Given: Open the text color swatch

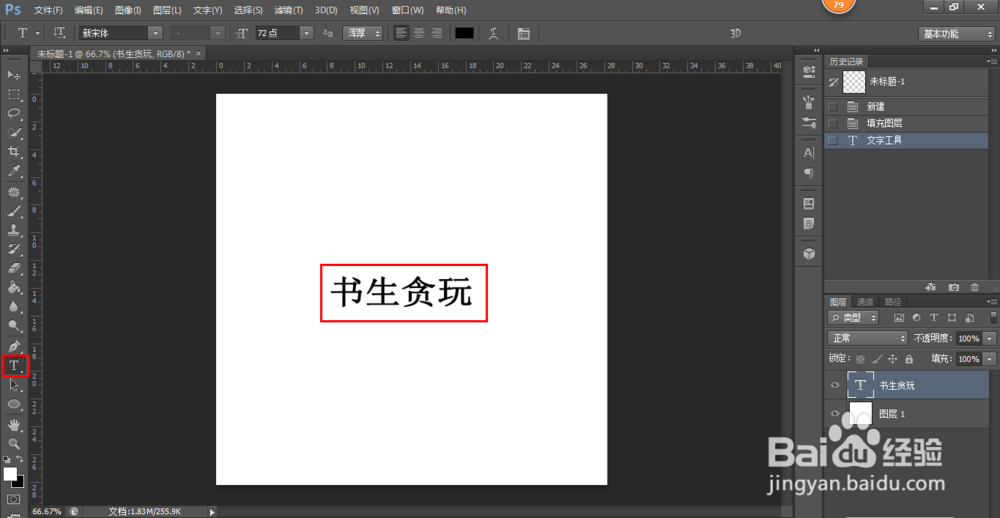Looking at the screenshot, I should coord(464,33).
